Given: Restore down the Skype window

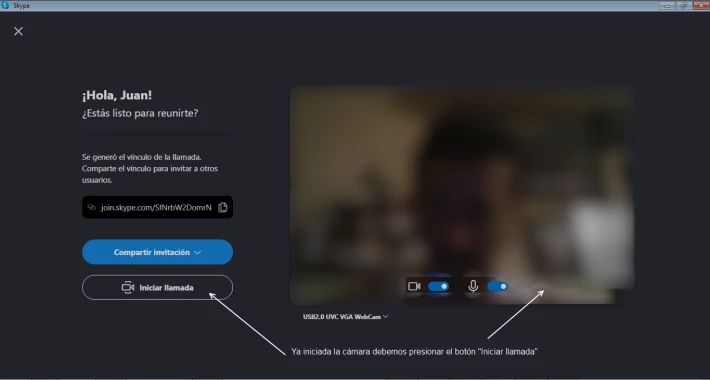Looking at the screenshot, I should click(x=684, y=5).
